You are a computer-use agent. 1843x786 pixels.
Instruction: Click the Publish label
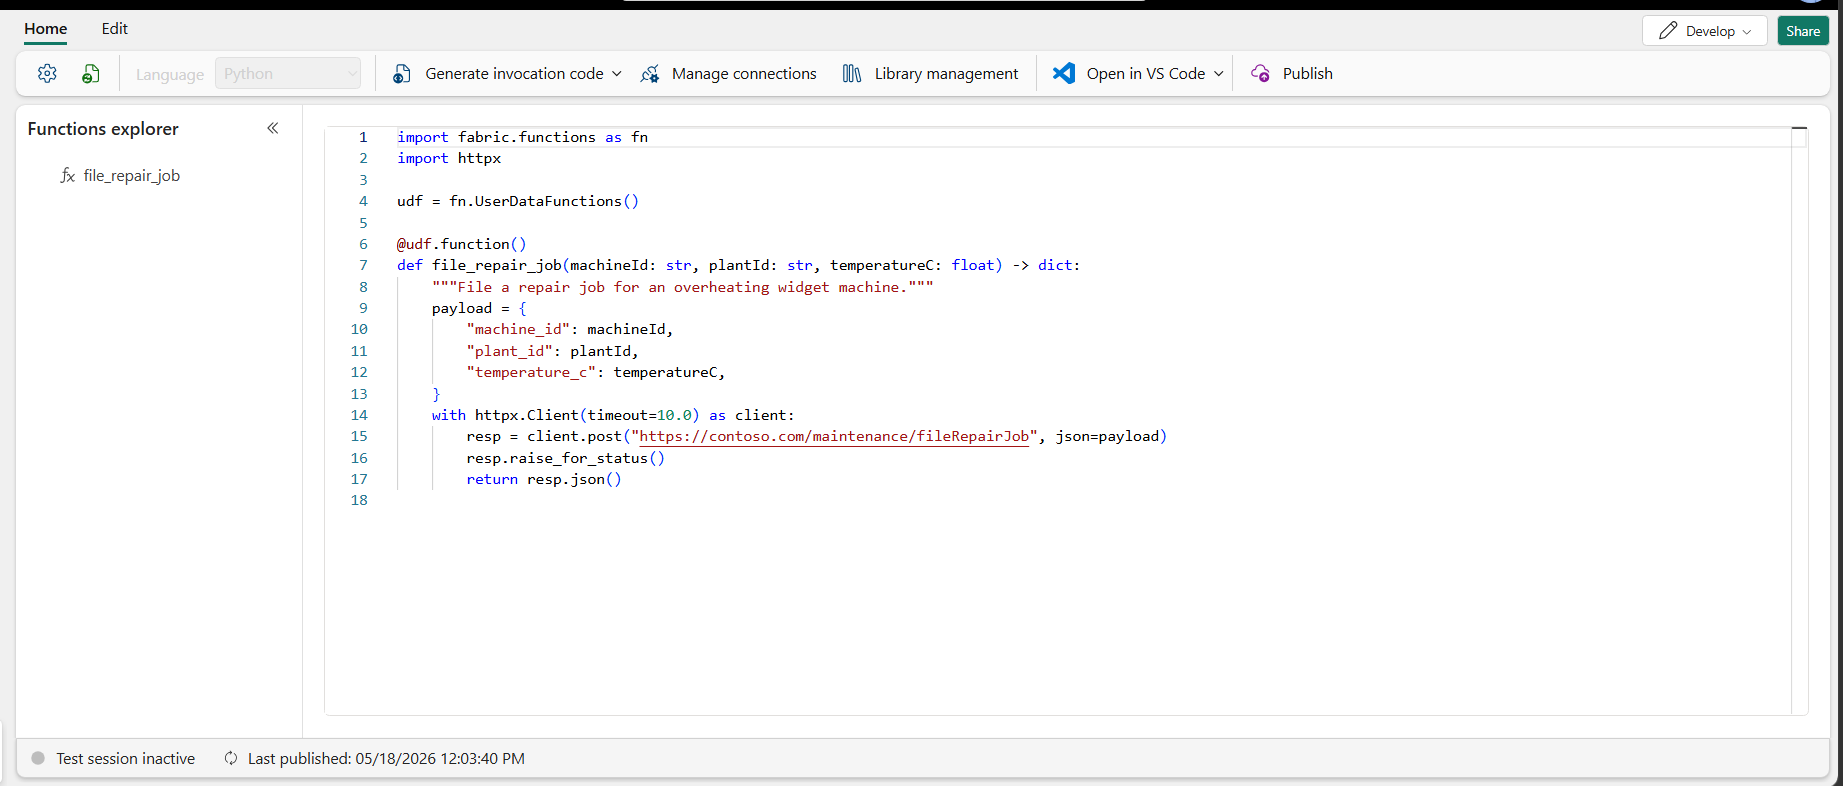pos(1307,73)
